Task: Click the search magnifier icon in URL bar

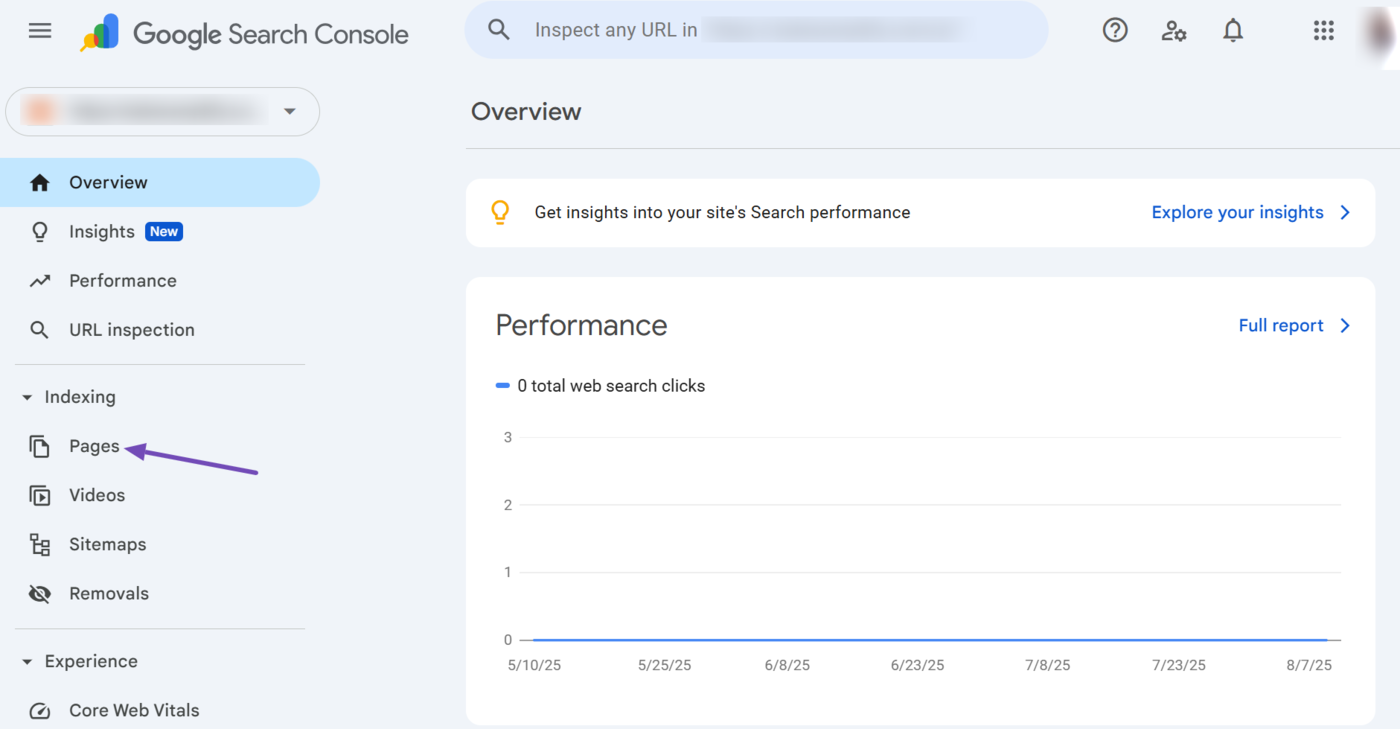Action: point(499,30)
